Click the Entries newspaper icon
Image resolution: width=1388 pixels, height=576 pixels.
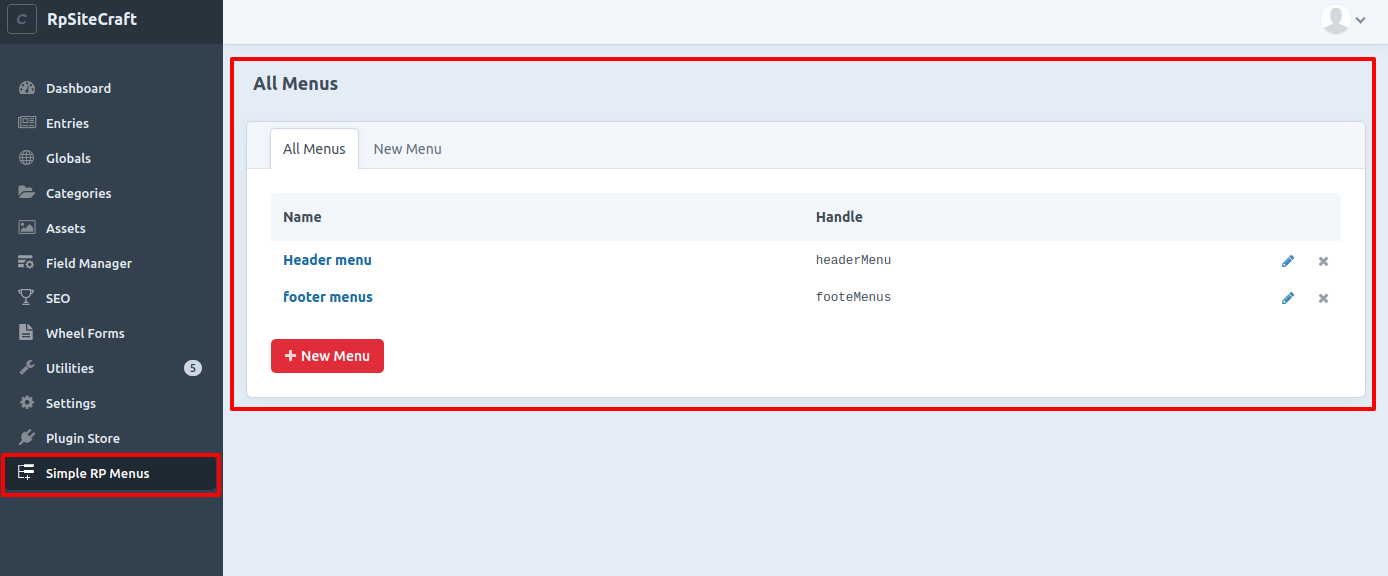(27, 123)
